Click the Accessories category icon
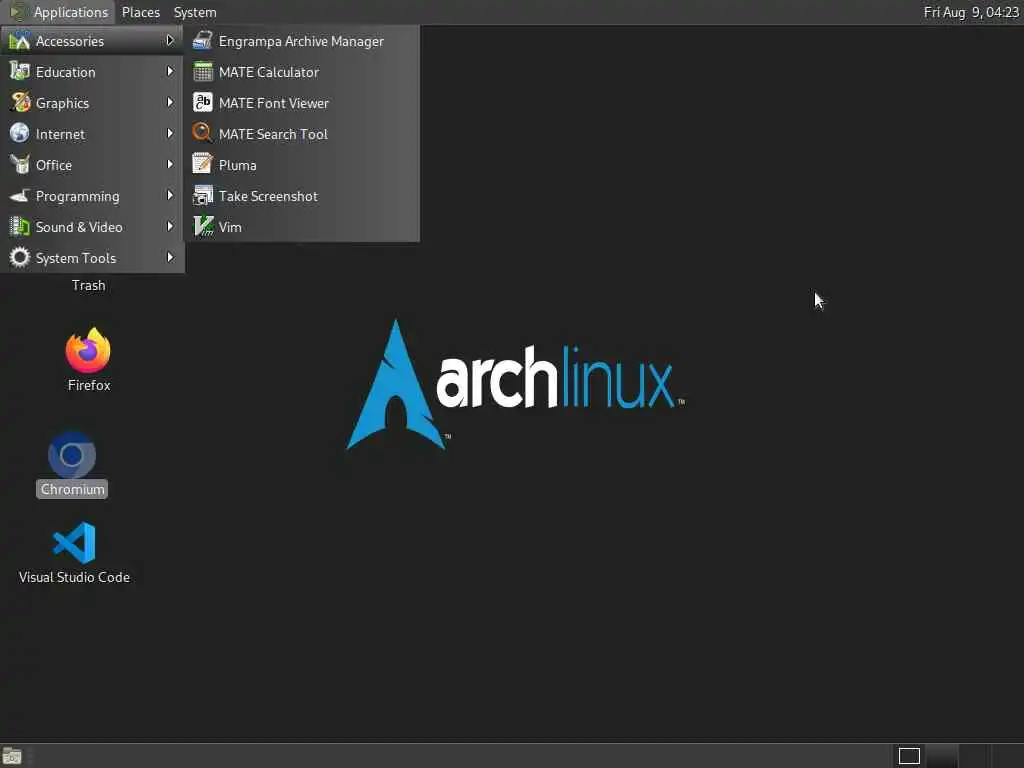 coord(20,40)
